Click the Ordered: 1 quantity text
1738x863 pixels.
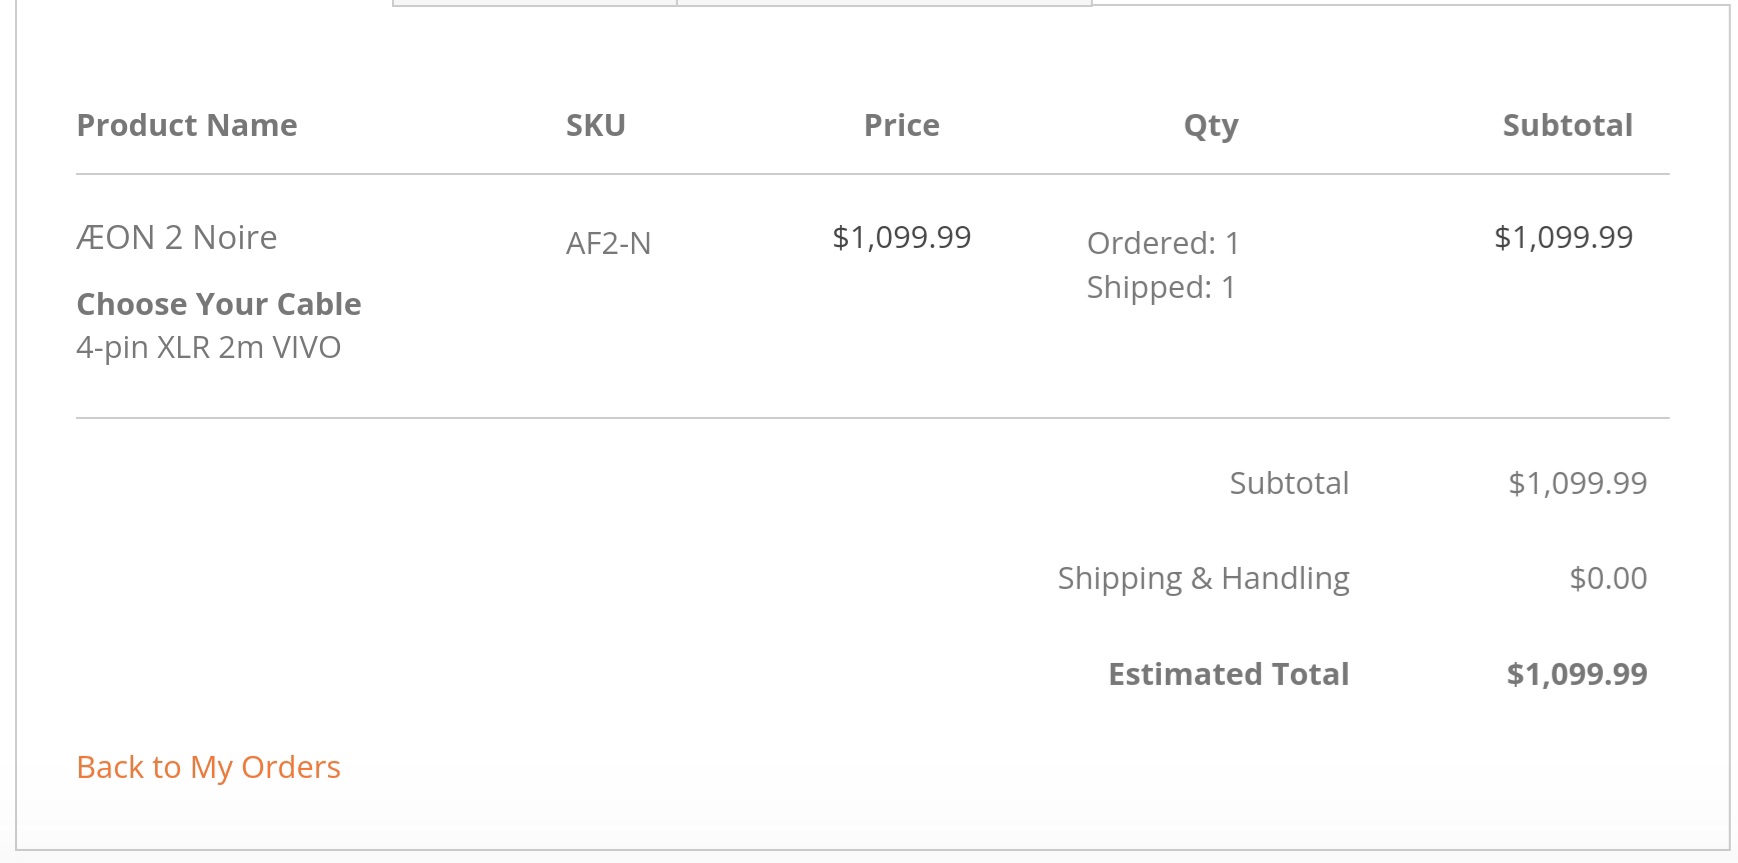[x=1163, y=243]
